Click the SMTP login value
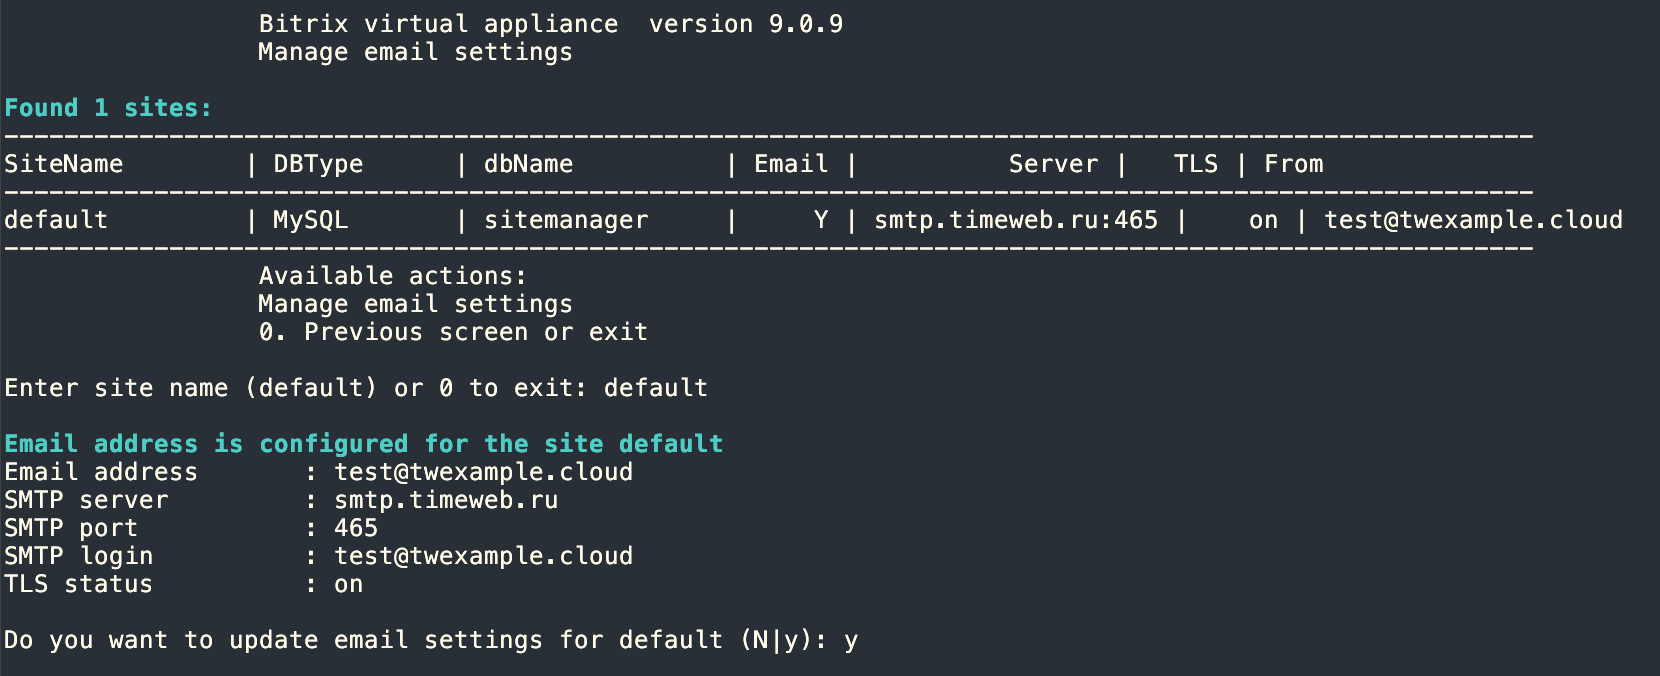This screenshot has height=676, width=1660. pyautogui.click(x=483, y=556)
